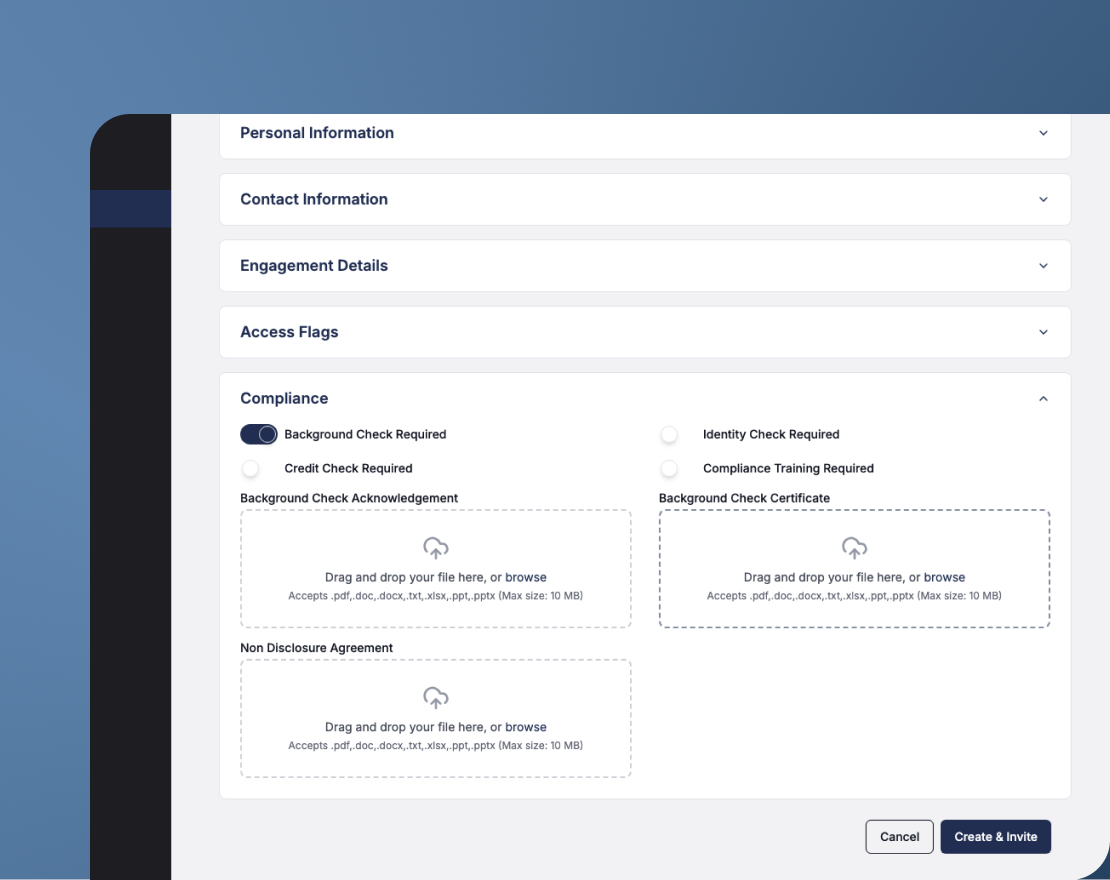The width and height of the screenshot is (1110, 880).
Task: Collapse the Compliance section chevron
Action: pyautogui.click(x=1043, y=399)
